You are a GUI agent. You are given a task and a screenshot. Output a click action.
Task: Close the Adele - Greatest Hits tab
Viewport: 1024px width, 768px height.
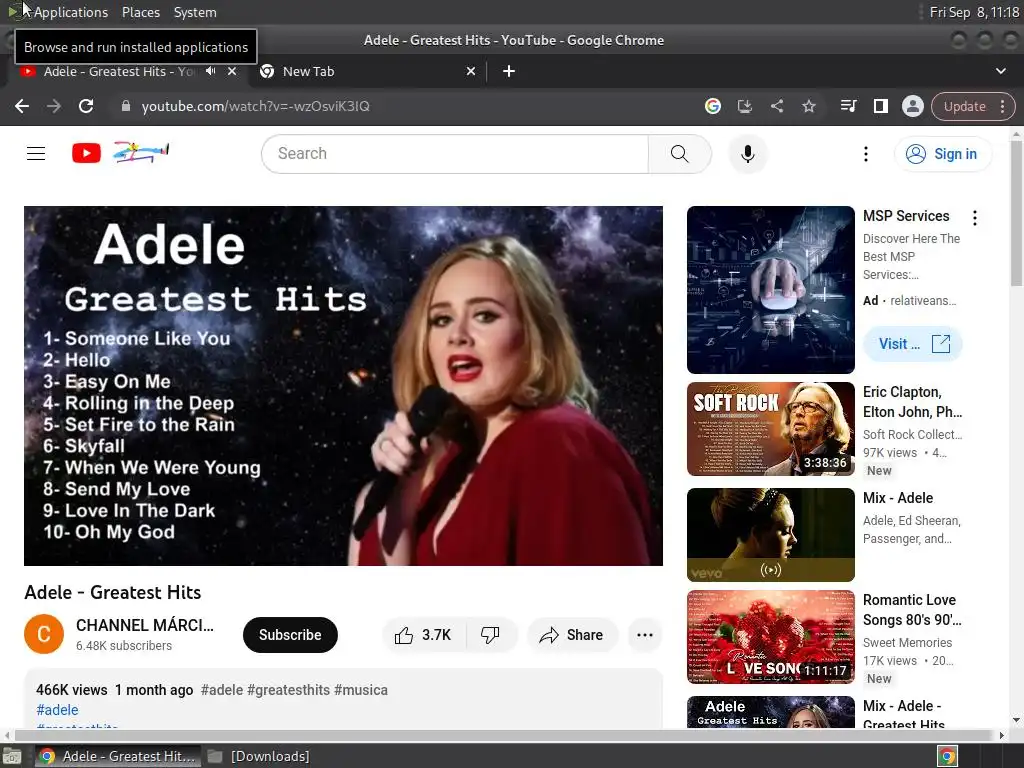click(232, 71)
